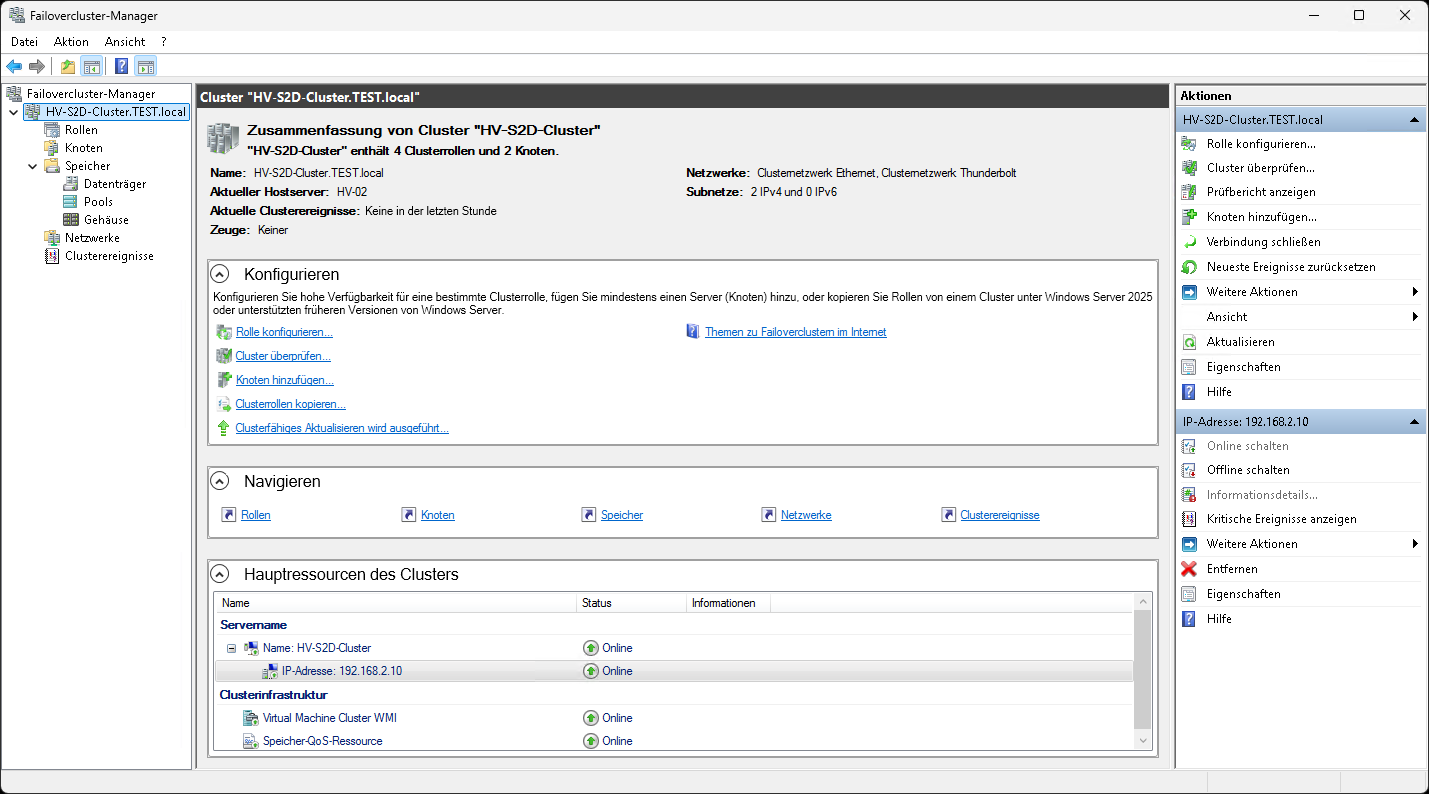
Task: Click the Informationen column header
Action: tap(728, 603)
